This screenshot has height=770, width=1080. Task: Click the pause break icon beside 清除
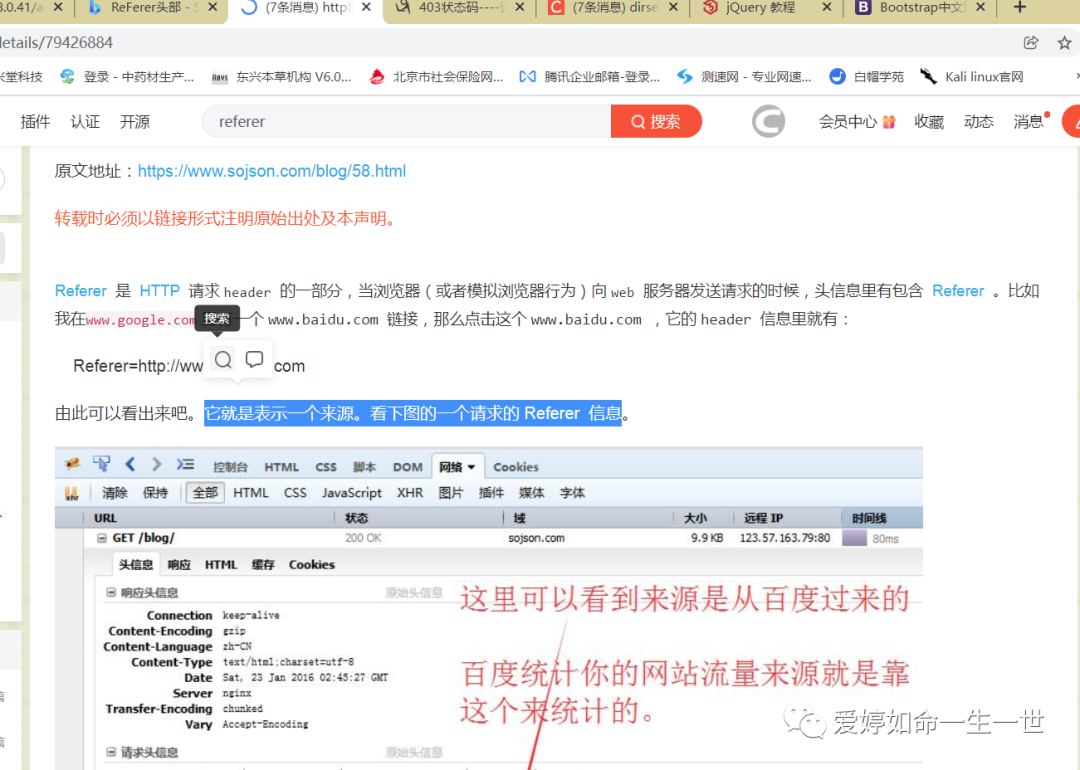[72, 493]
